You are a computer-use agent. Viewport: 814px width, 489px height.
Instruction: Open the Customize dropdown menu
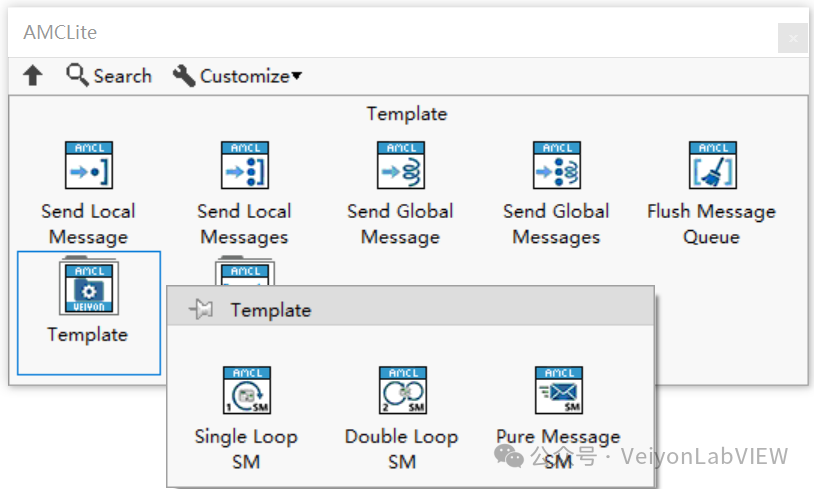237,76
